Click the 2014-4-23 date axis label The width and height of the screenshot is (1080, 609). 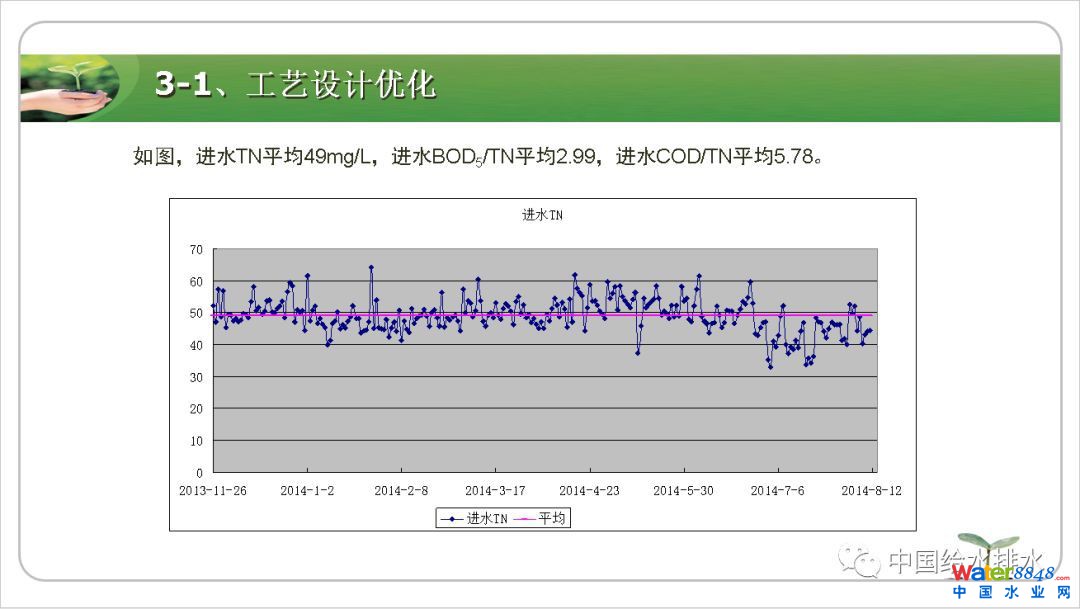pyautogui.click(x=589, y=490)
